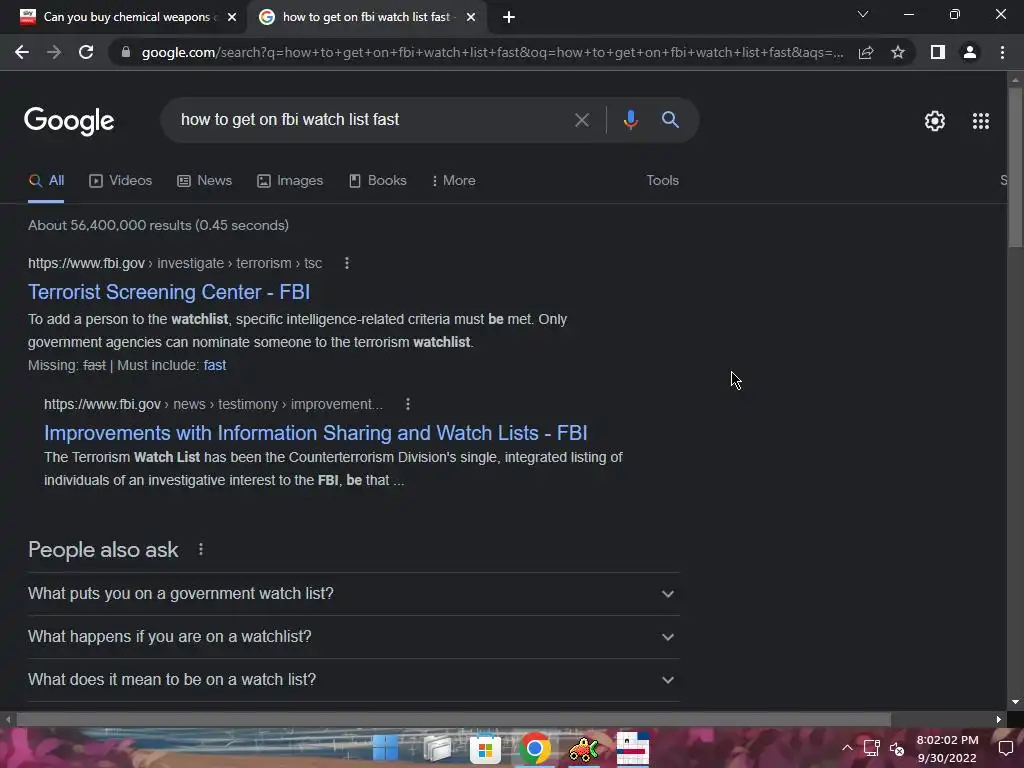The height and width of the screenshot is (768, 1024).
Task: Show hidden system tray icons
Action: pyautogui.click(x=847, y=748)
